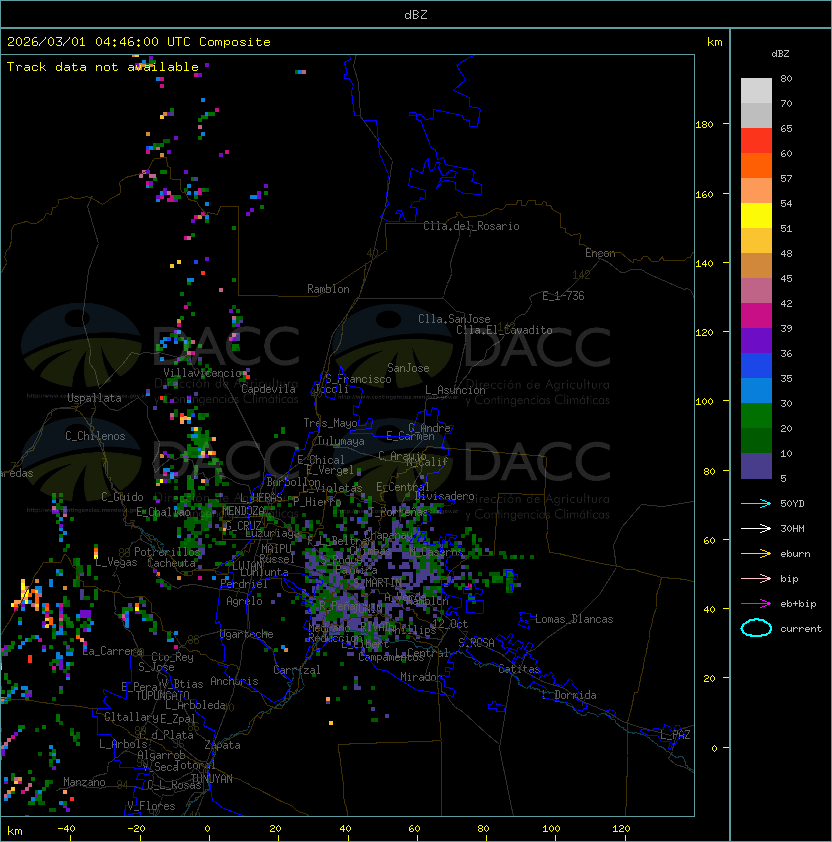Click the cyan ellipse 'current' legend icon
The width and height of the screenshot is (832, 842).
pos(756,628)
